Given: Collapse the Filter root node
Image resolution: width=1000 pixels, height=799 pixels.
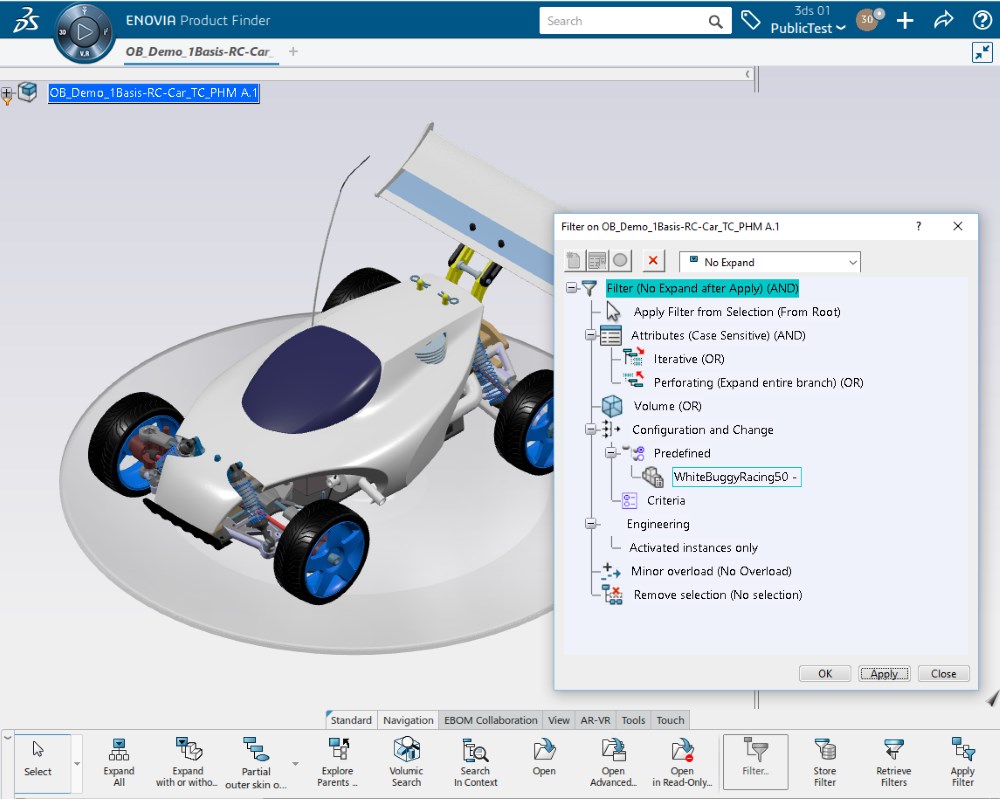Looking at the screenshot, I should [571, 288].
